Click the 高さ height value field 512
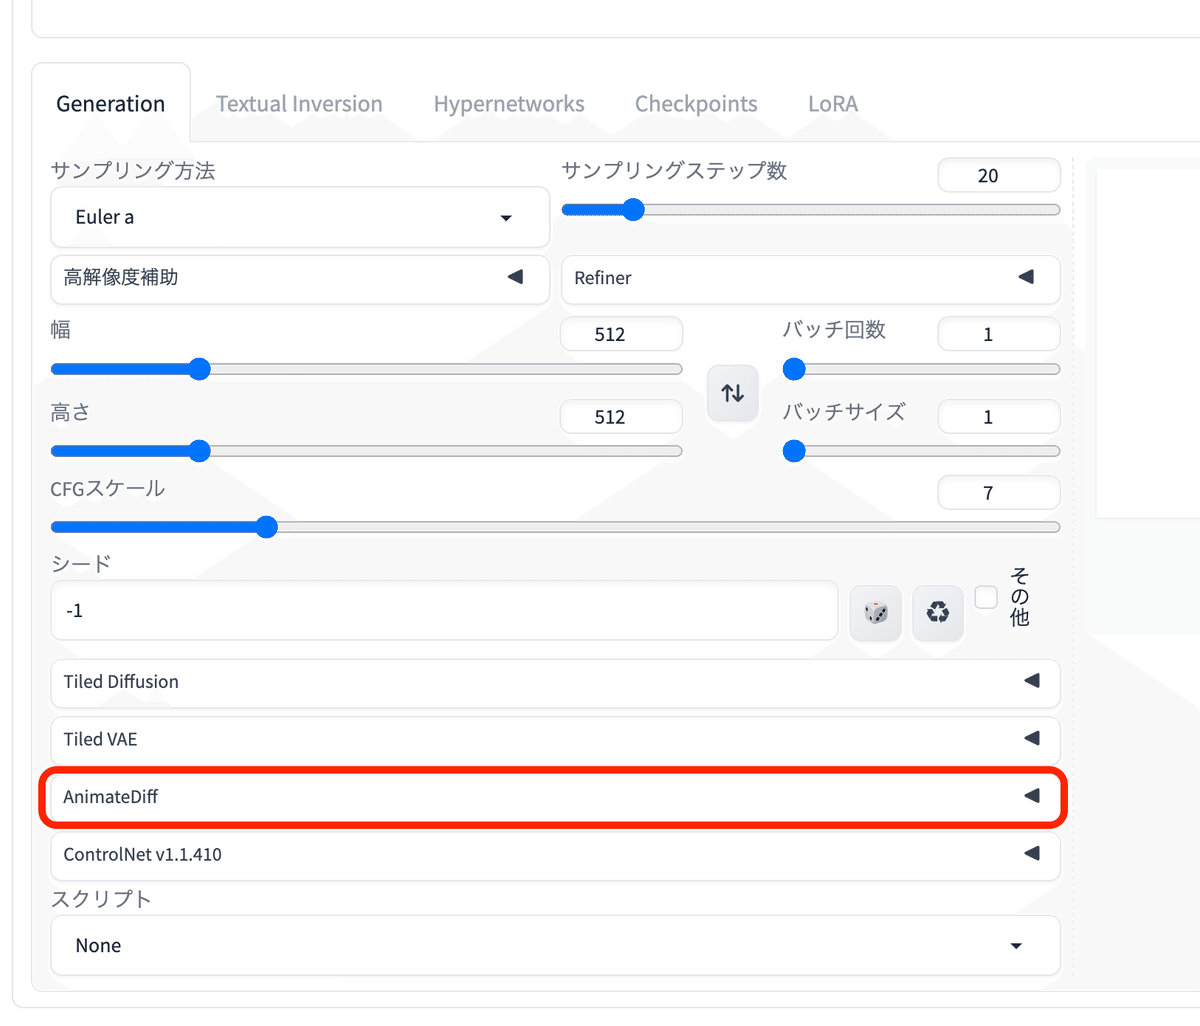 [621, 417]
